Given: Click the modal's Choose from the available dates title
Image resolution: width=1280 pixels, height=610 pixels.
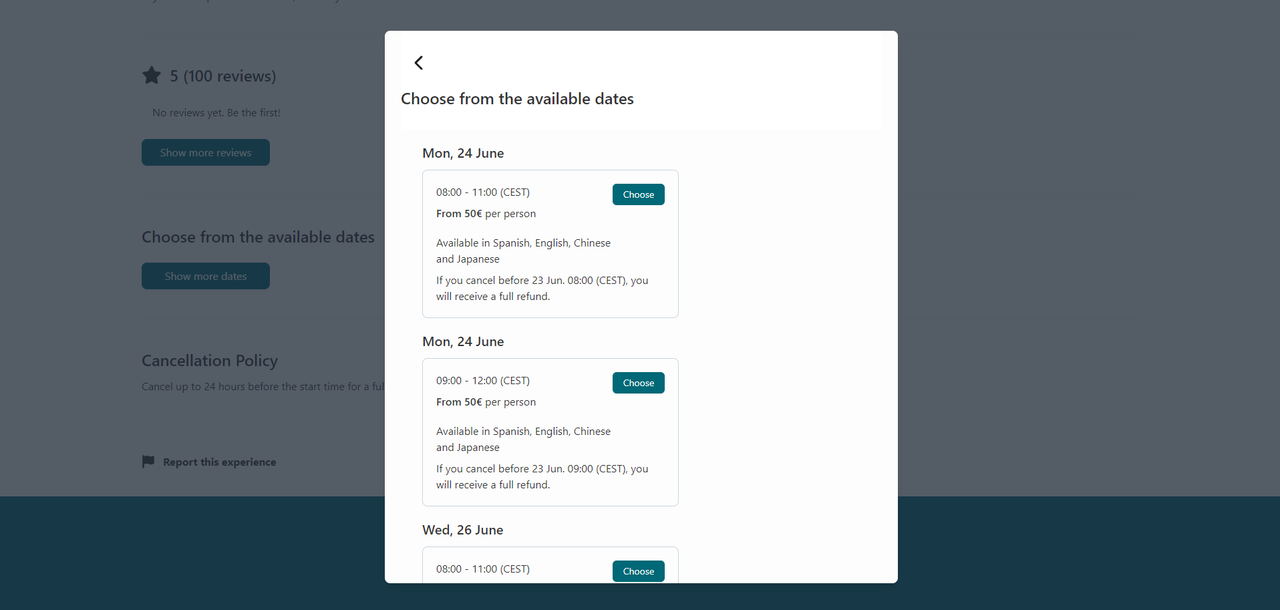Looking at the screenshot, I should 517,99.
